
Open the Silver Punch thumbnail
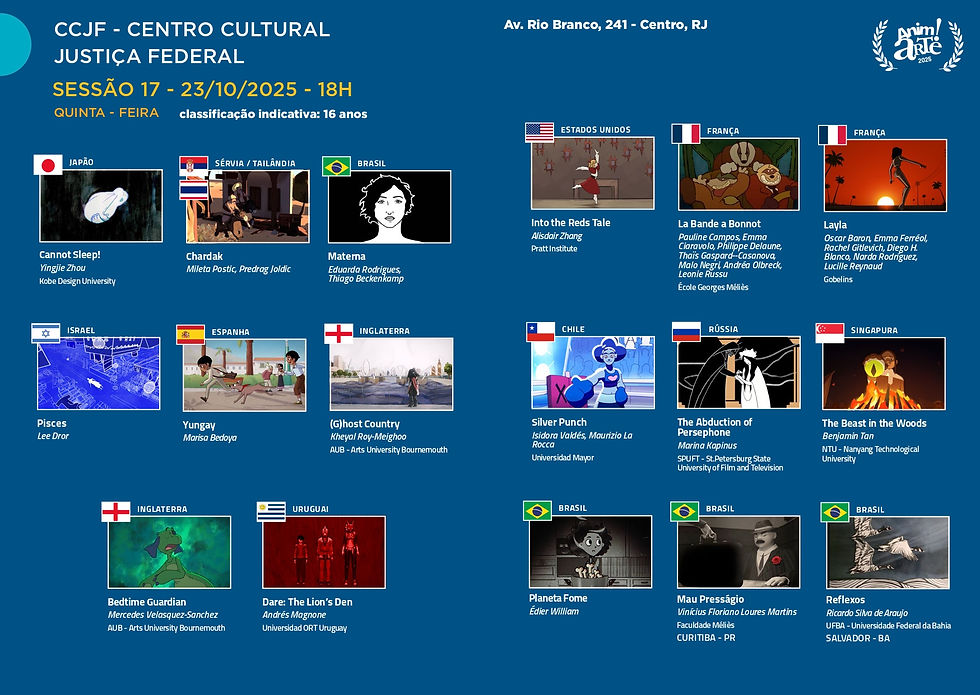coord(593,372)
